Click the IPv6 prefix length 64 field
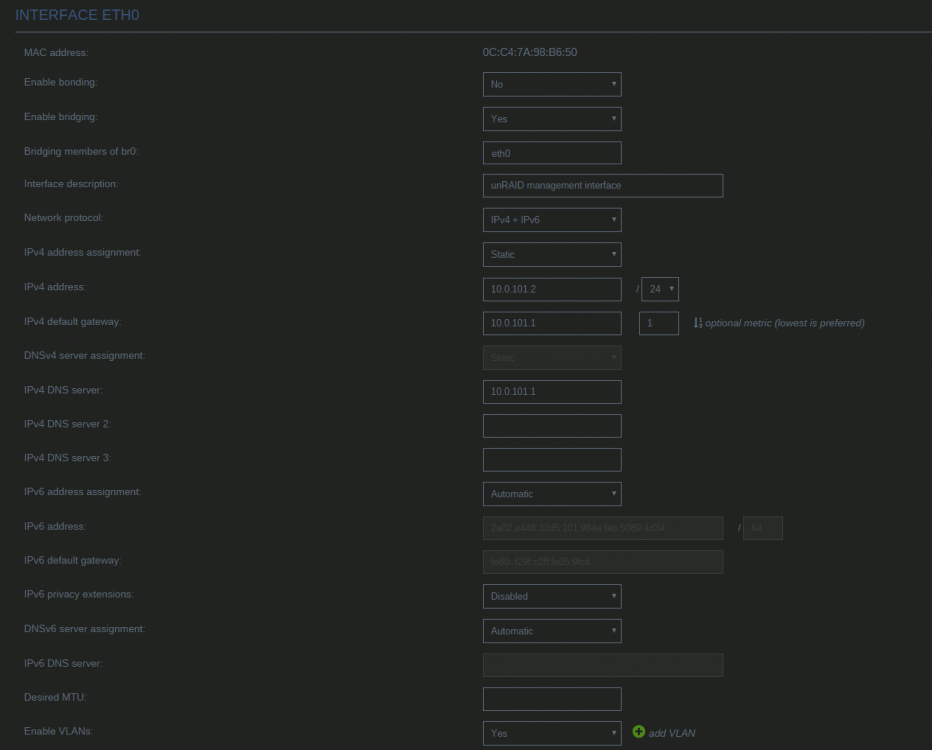The width and height of the screenshot is (932, 750). point(763,528)
